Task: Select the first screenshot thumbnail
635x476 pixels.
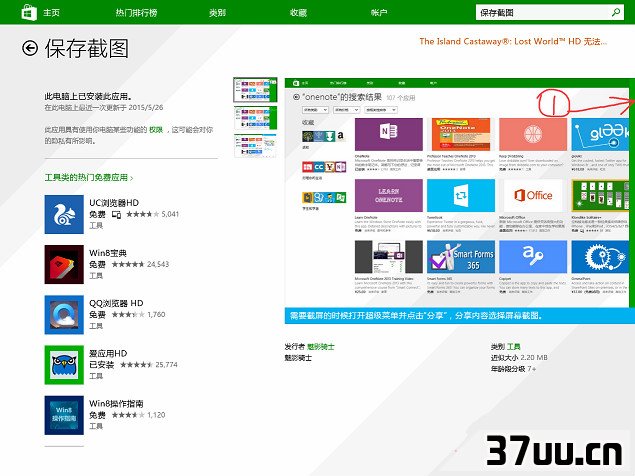Action: 255,90
